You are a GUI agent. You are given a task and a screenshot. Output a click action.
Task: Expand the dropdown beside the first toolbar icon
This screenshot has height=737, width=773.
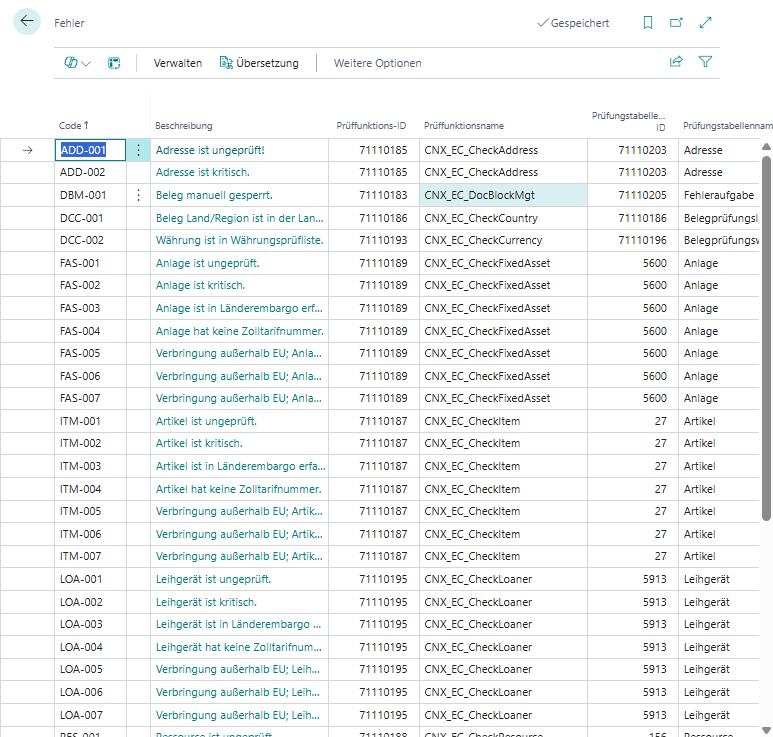click(86, 63)
